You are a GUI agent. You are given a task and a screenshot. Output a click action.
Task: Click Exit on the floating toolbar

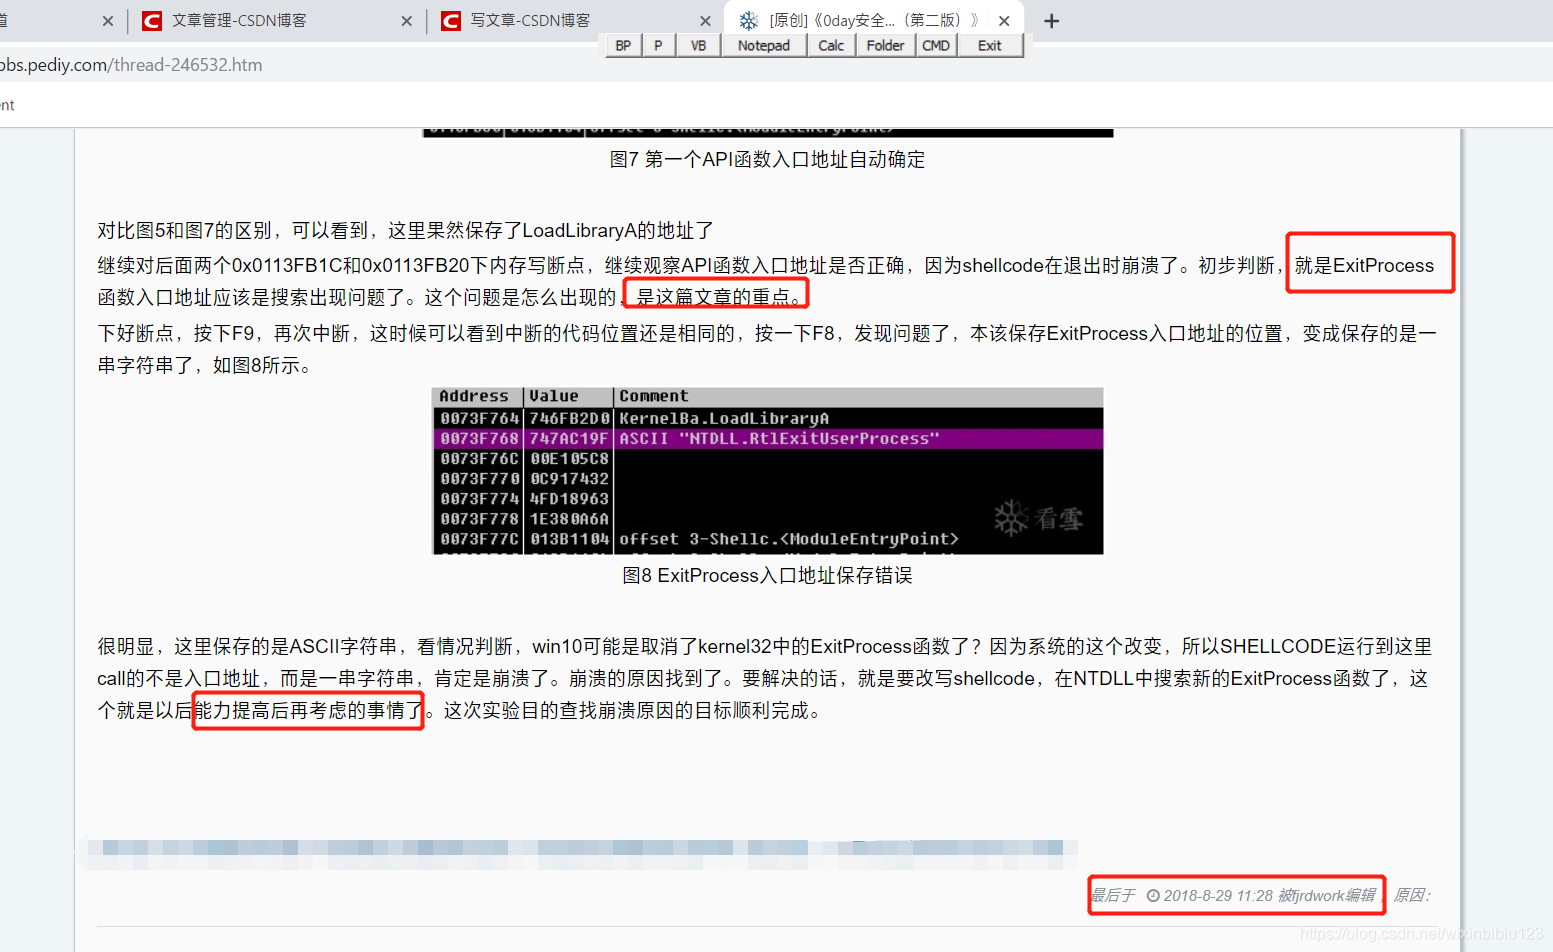[990, 46]
